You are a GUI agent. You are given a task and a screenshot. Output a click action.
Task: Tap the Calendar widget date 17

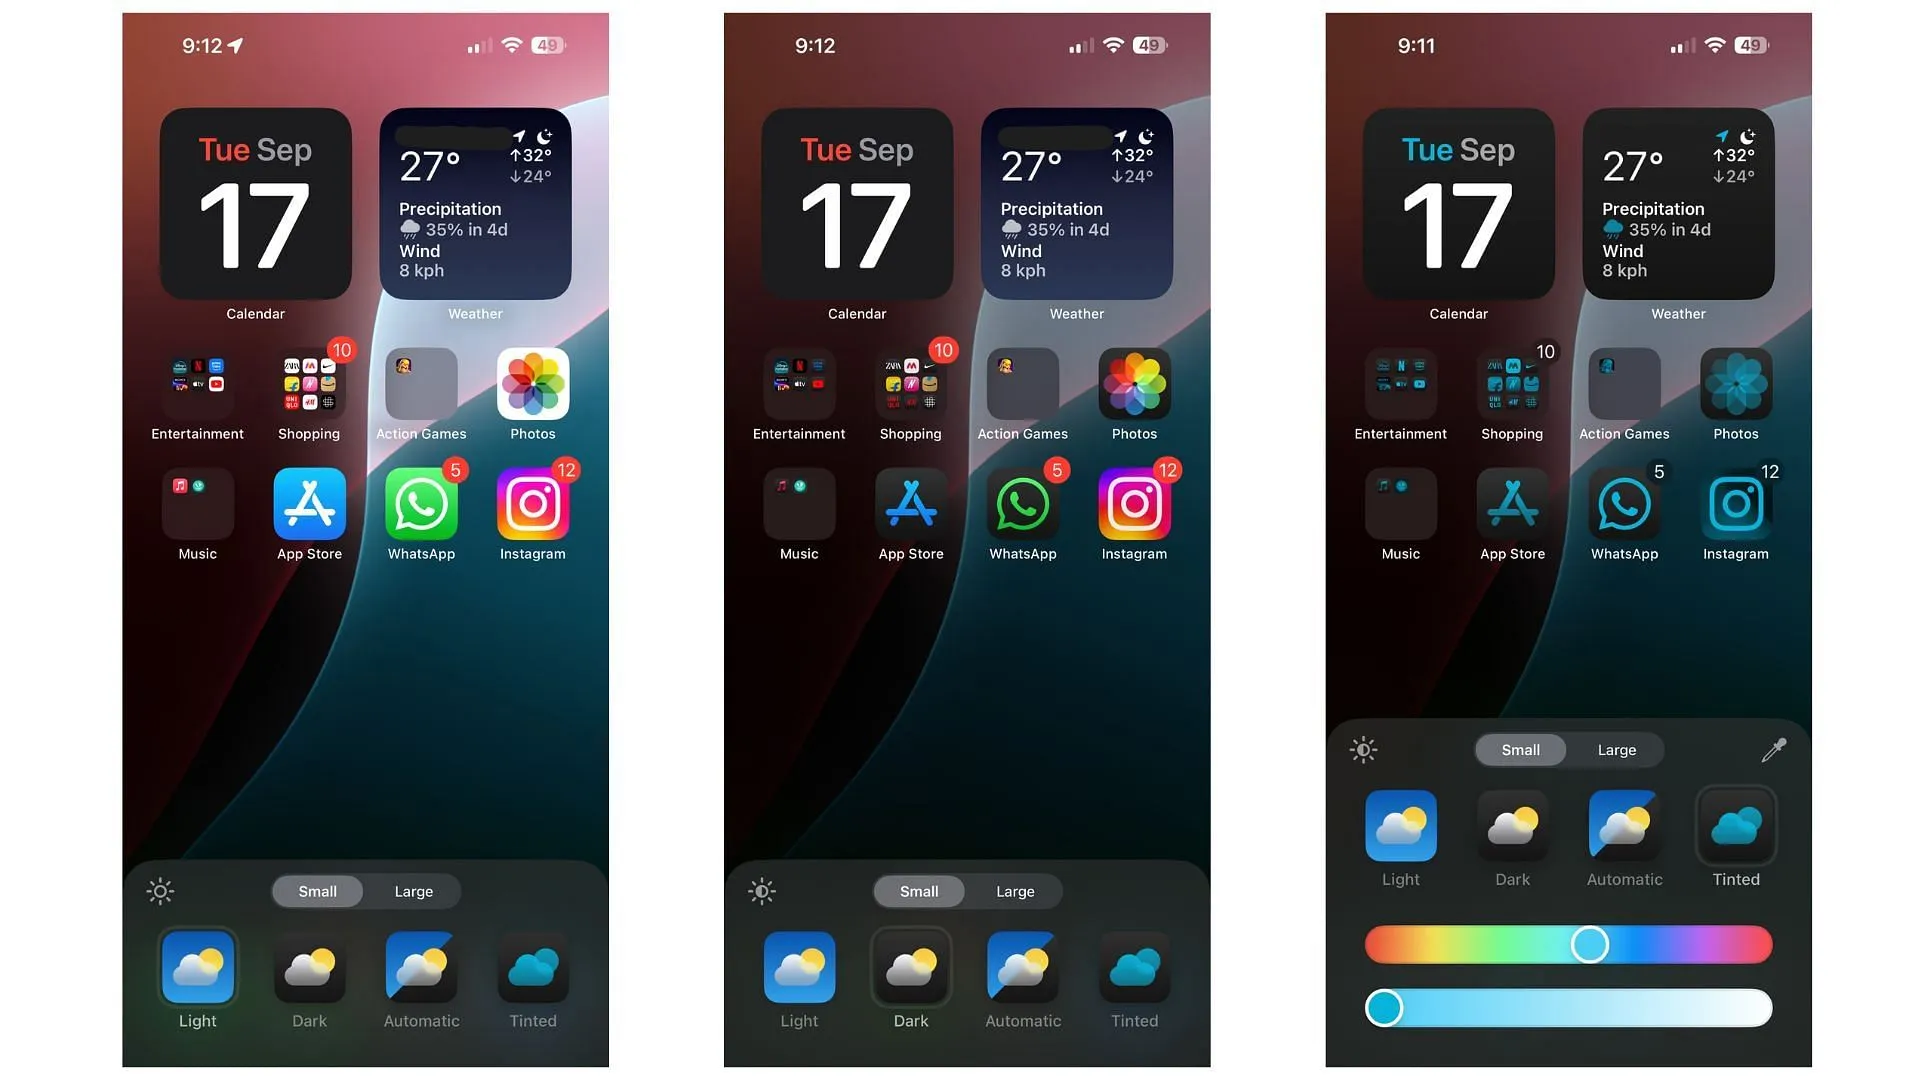pyautogui.click(x=255, y=224)
